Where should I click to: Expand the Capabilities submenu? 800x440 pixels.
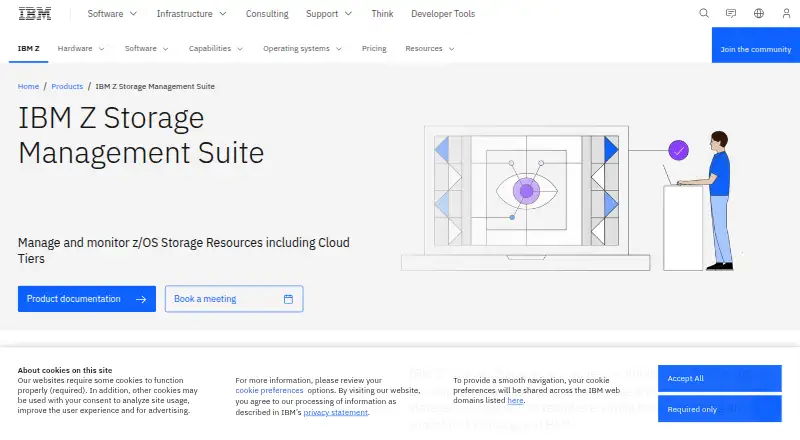pyautogui.click(x=215, y=48)
